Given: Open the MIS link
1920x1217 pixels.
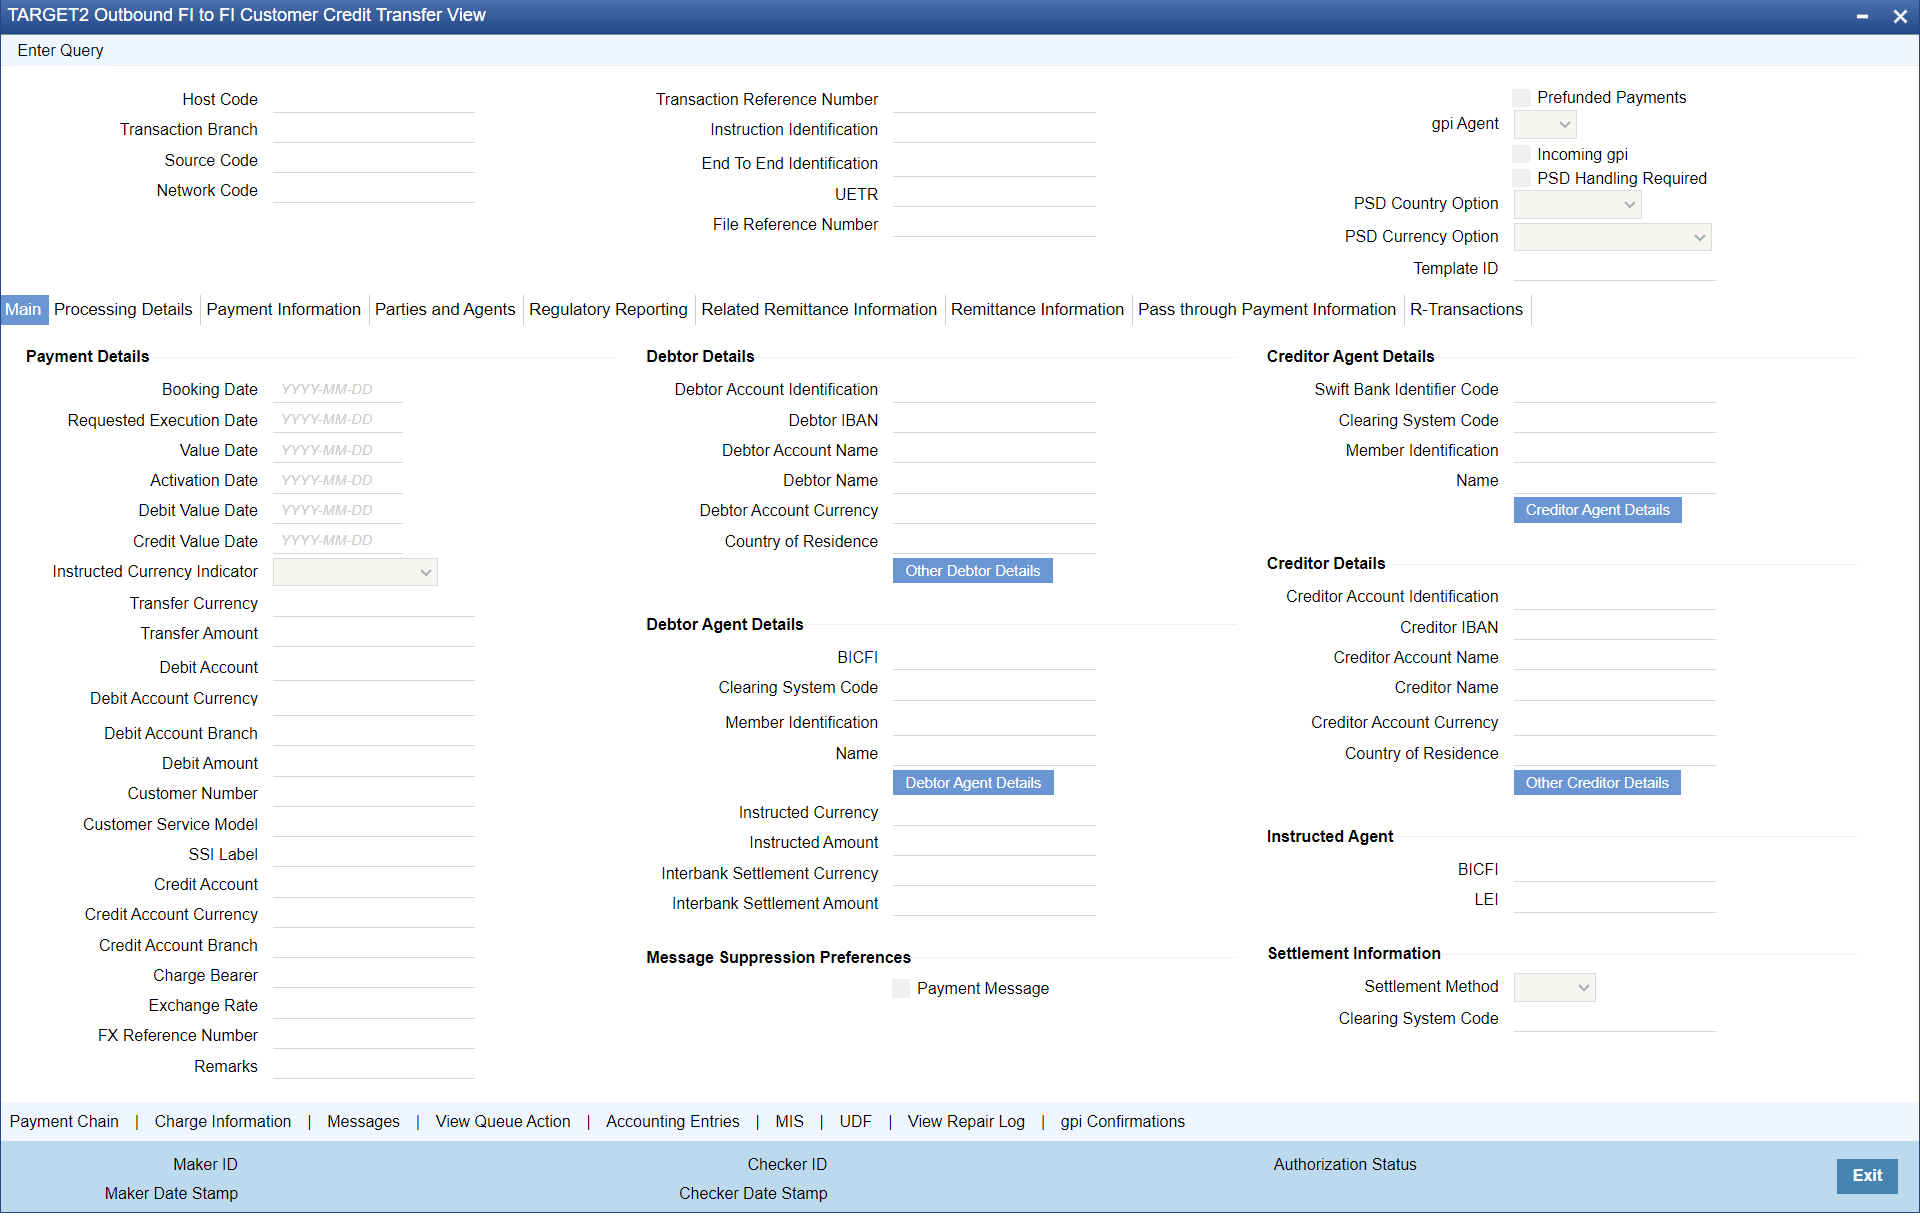Looking at the screenshot, I should 790,1122.
